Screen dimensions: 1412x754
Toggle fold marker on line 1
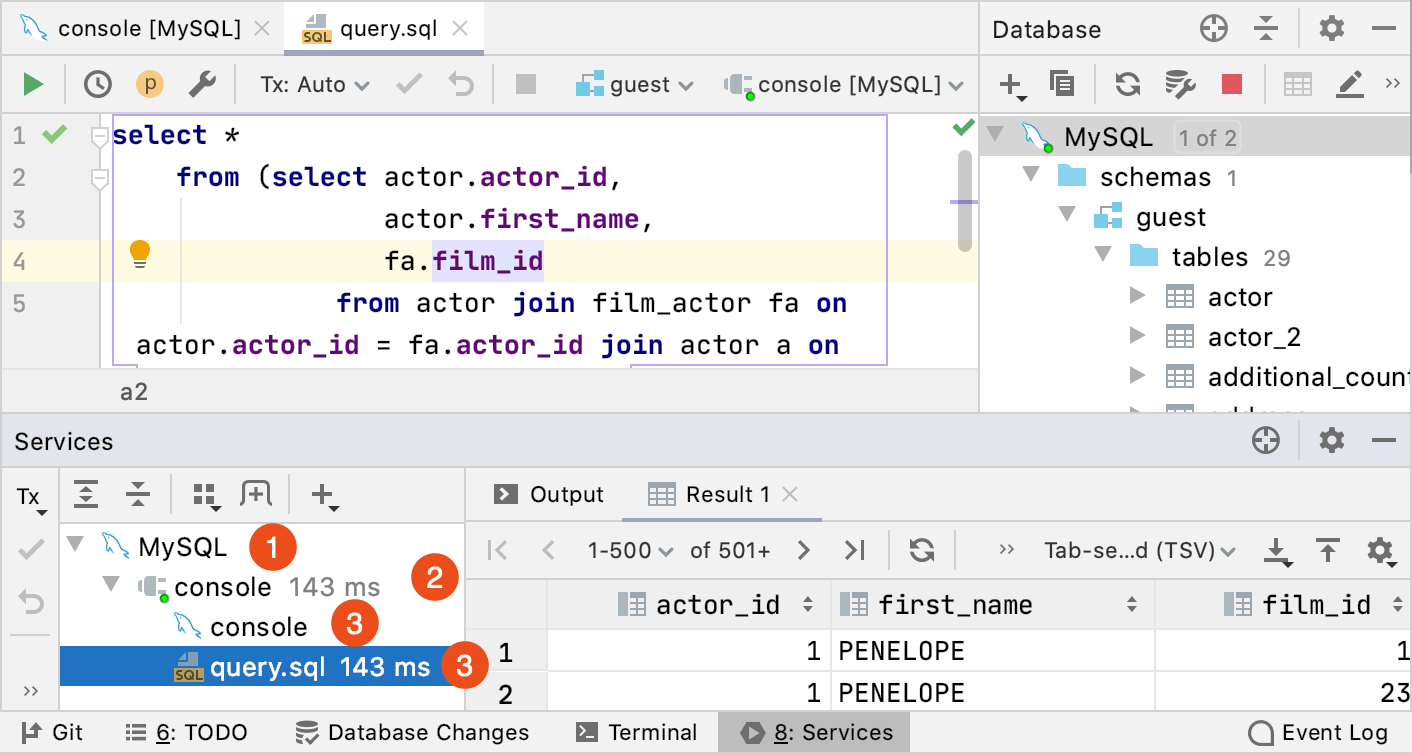tap(99, 136)
